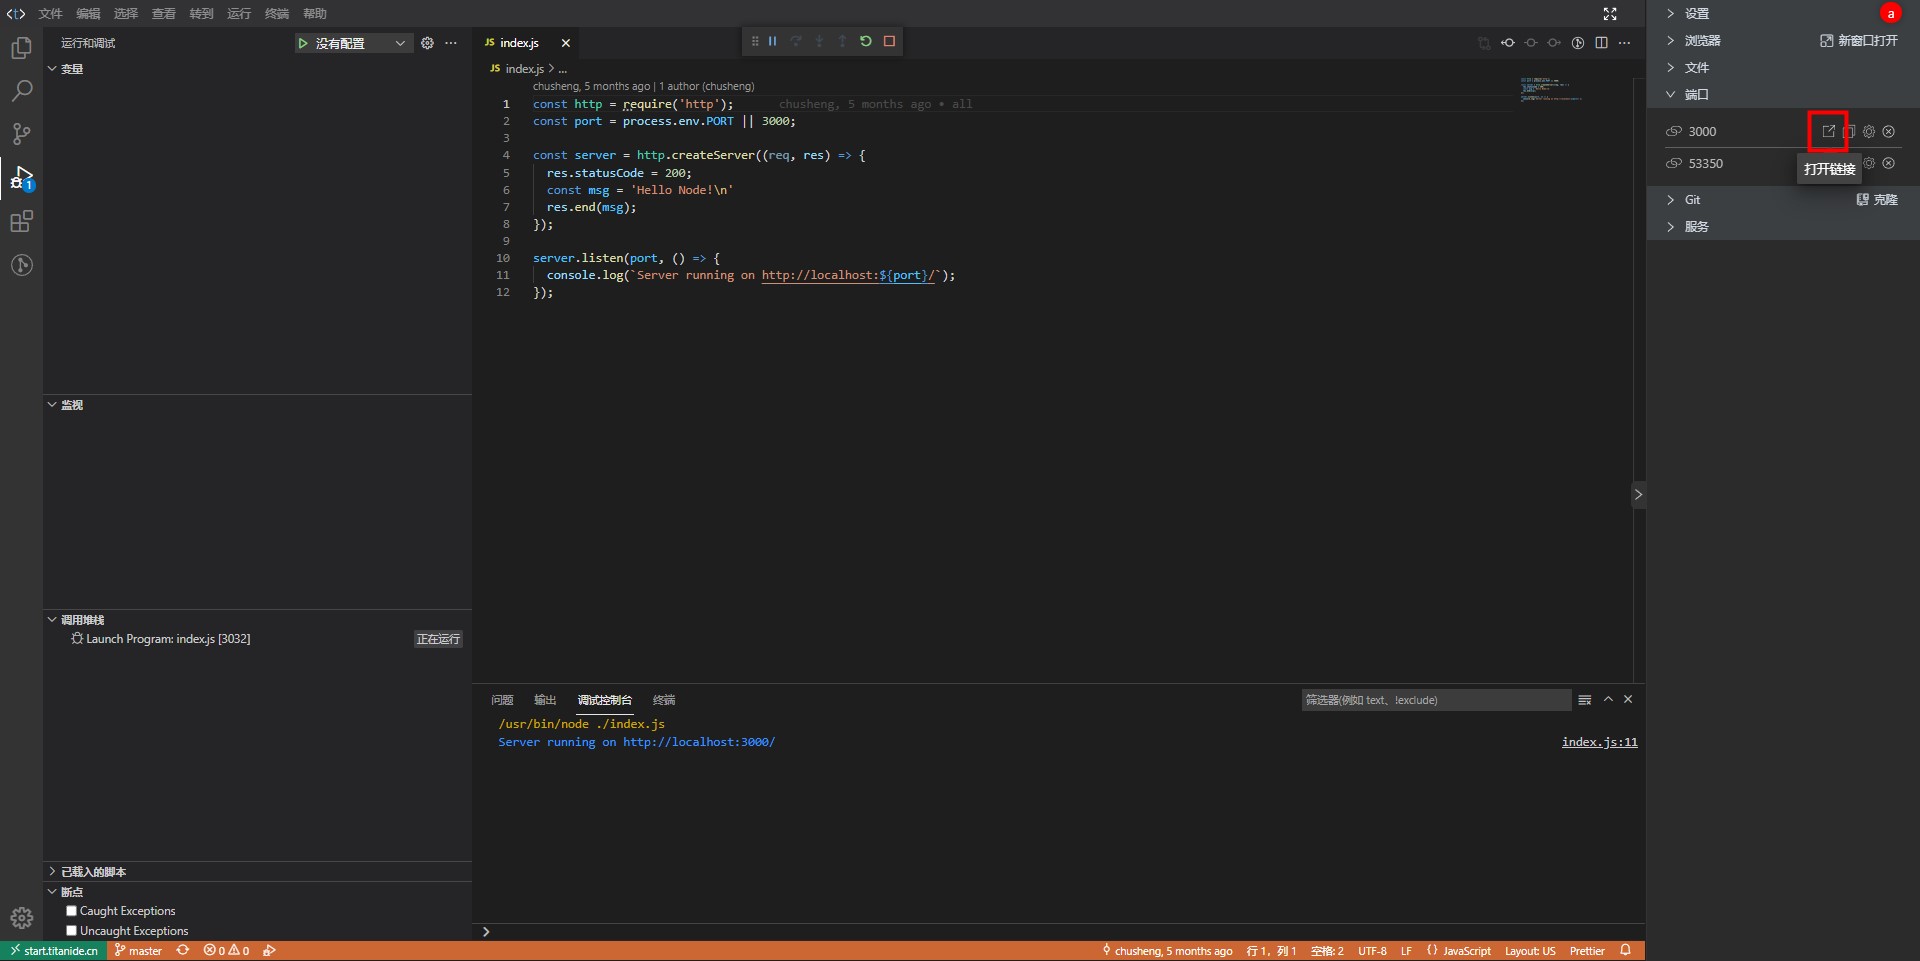Open the Run and Debug view in the activity bar

click(21, 178)
